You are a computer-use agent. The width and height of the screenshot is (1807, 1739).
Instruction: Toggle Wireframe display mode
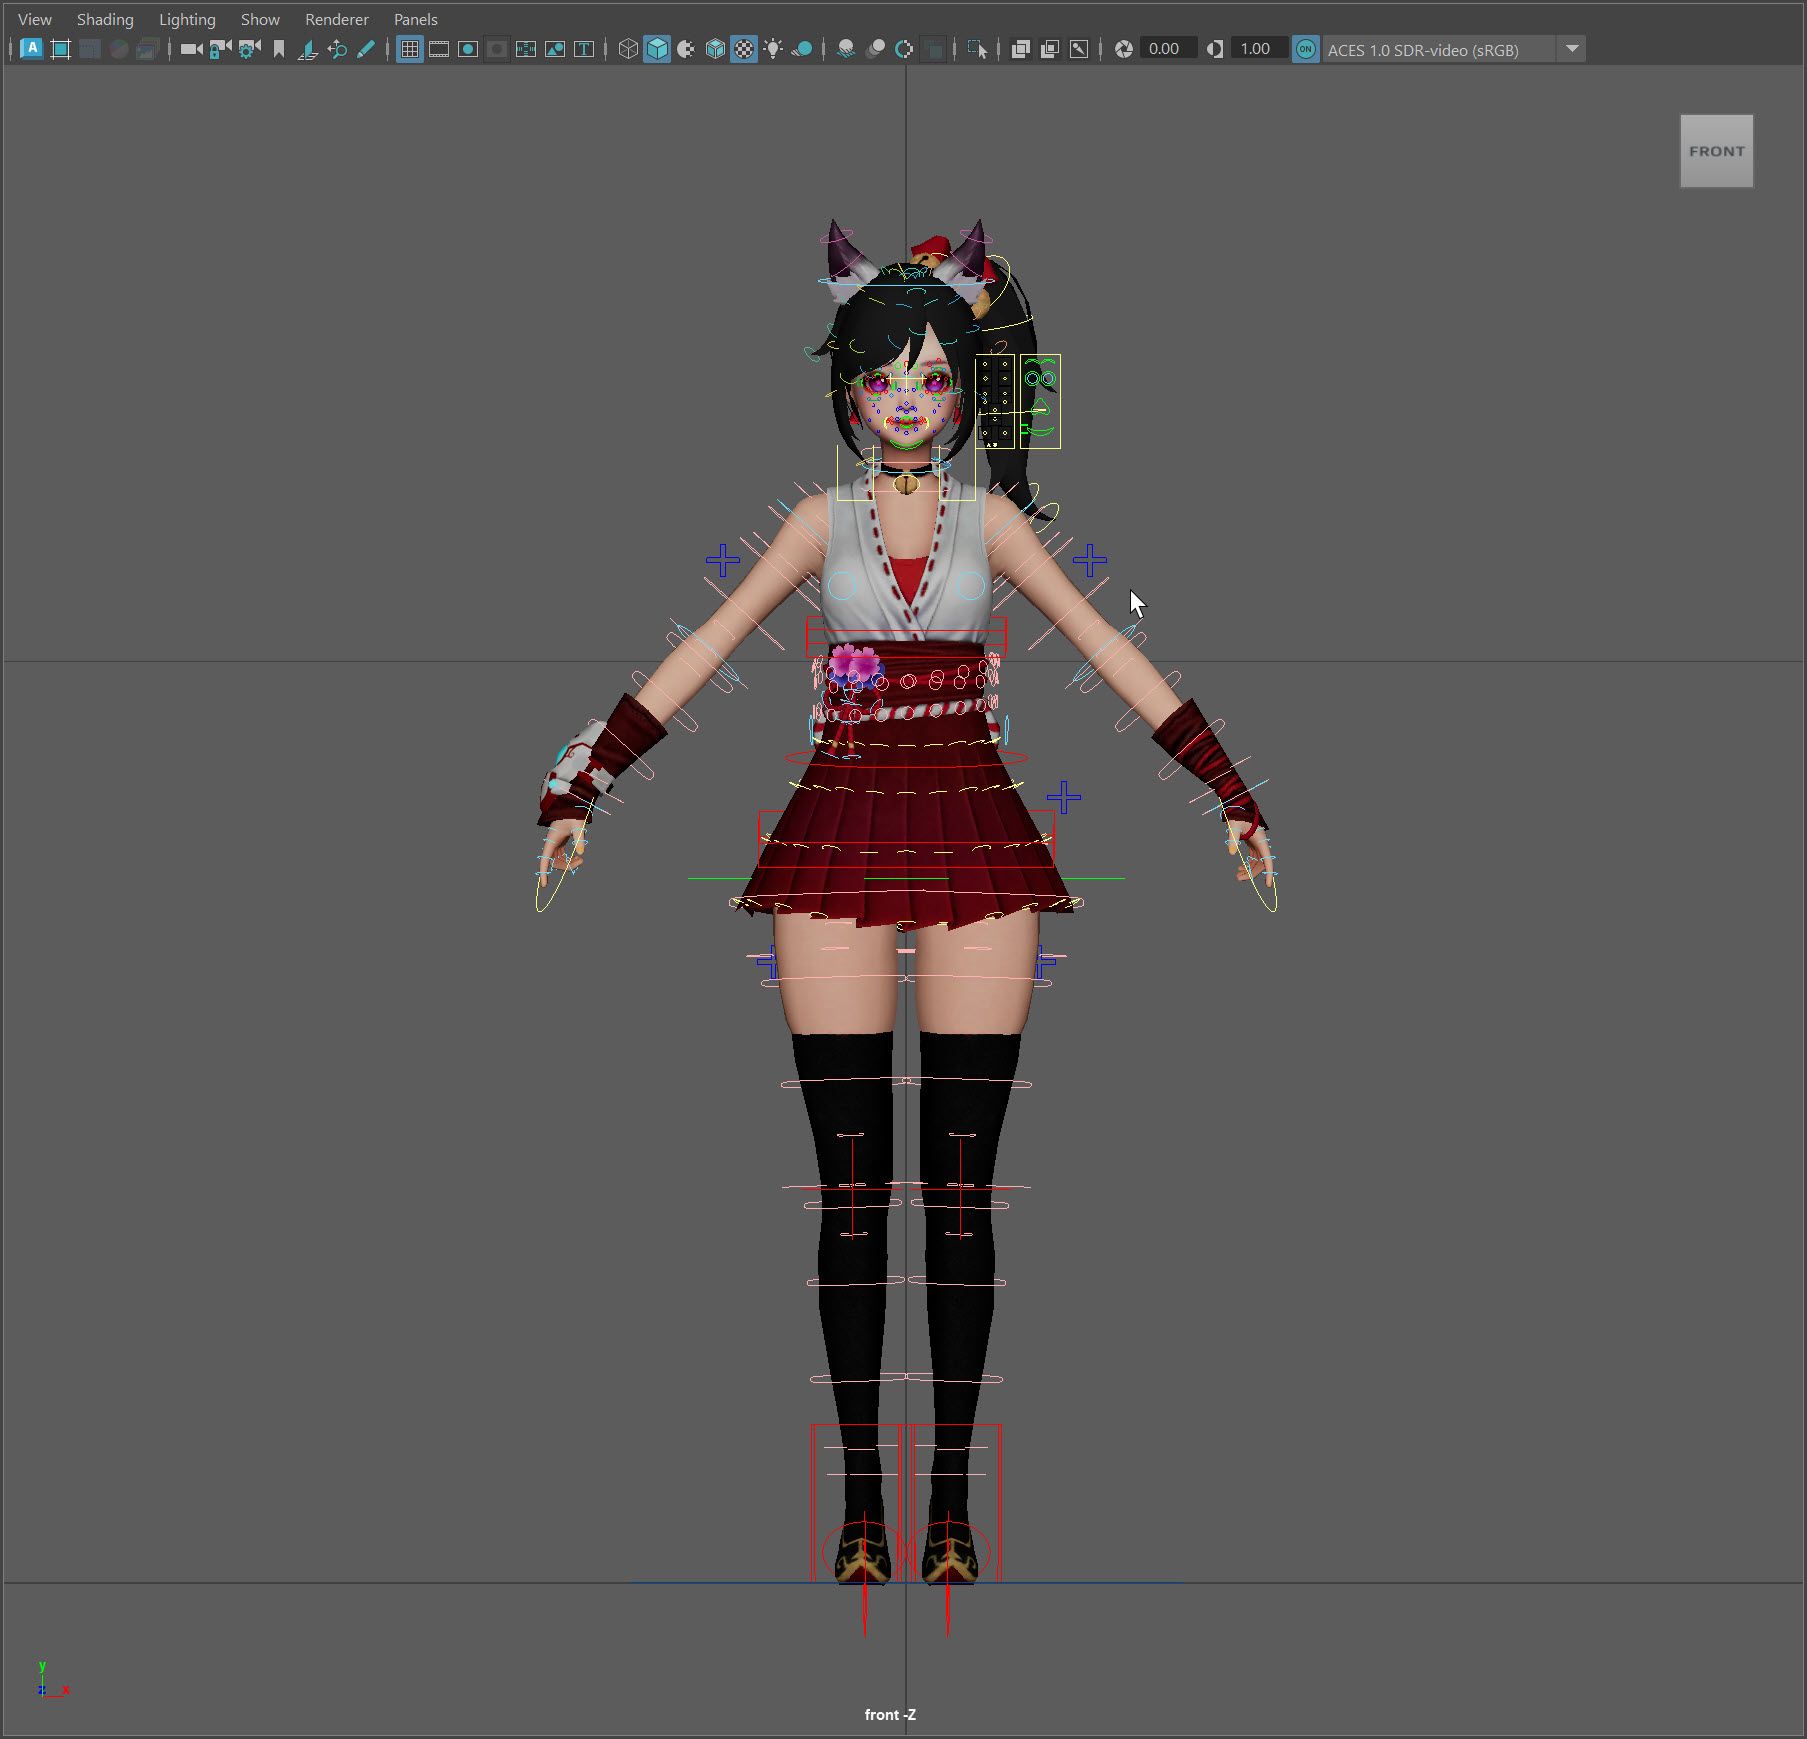tap(627, 49)
